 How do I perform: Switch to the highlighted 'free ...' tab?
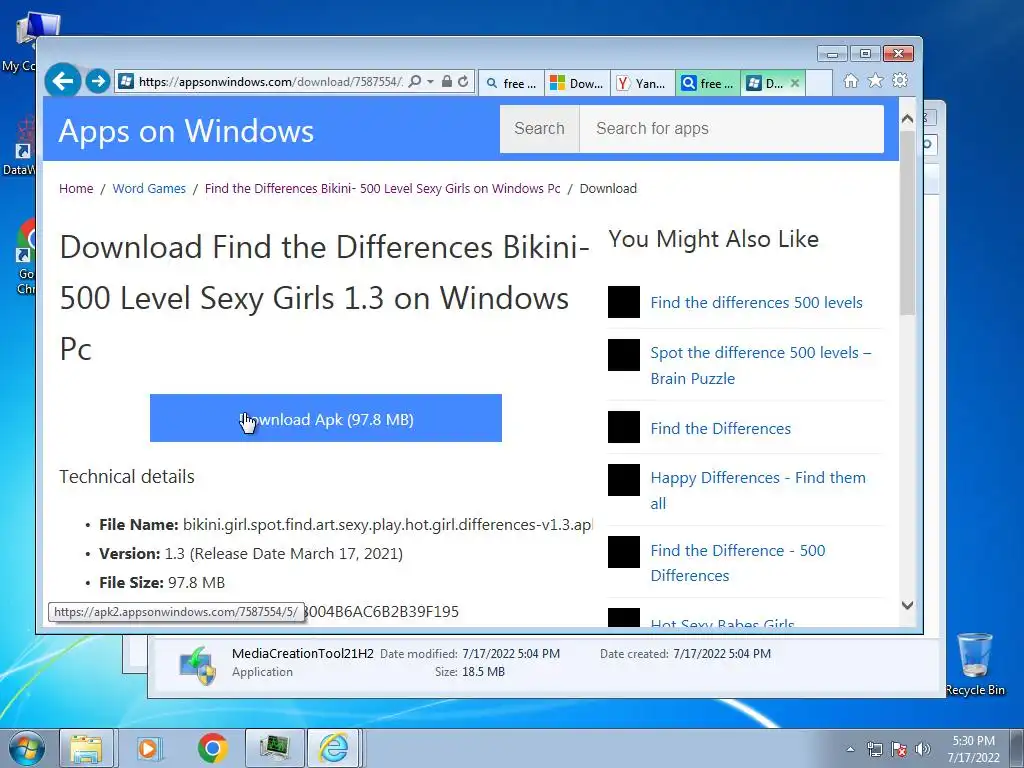(708, 83)
